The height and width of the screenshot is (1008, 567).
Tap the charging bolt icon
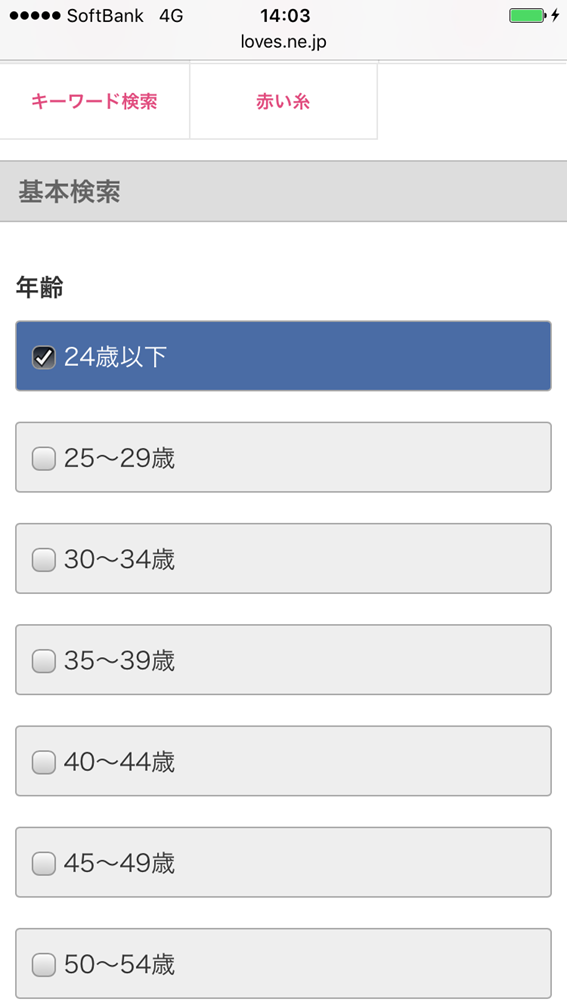(555, 15)
